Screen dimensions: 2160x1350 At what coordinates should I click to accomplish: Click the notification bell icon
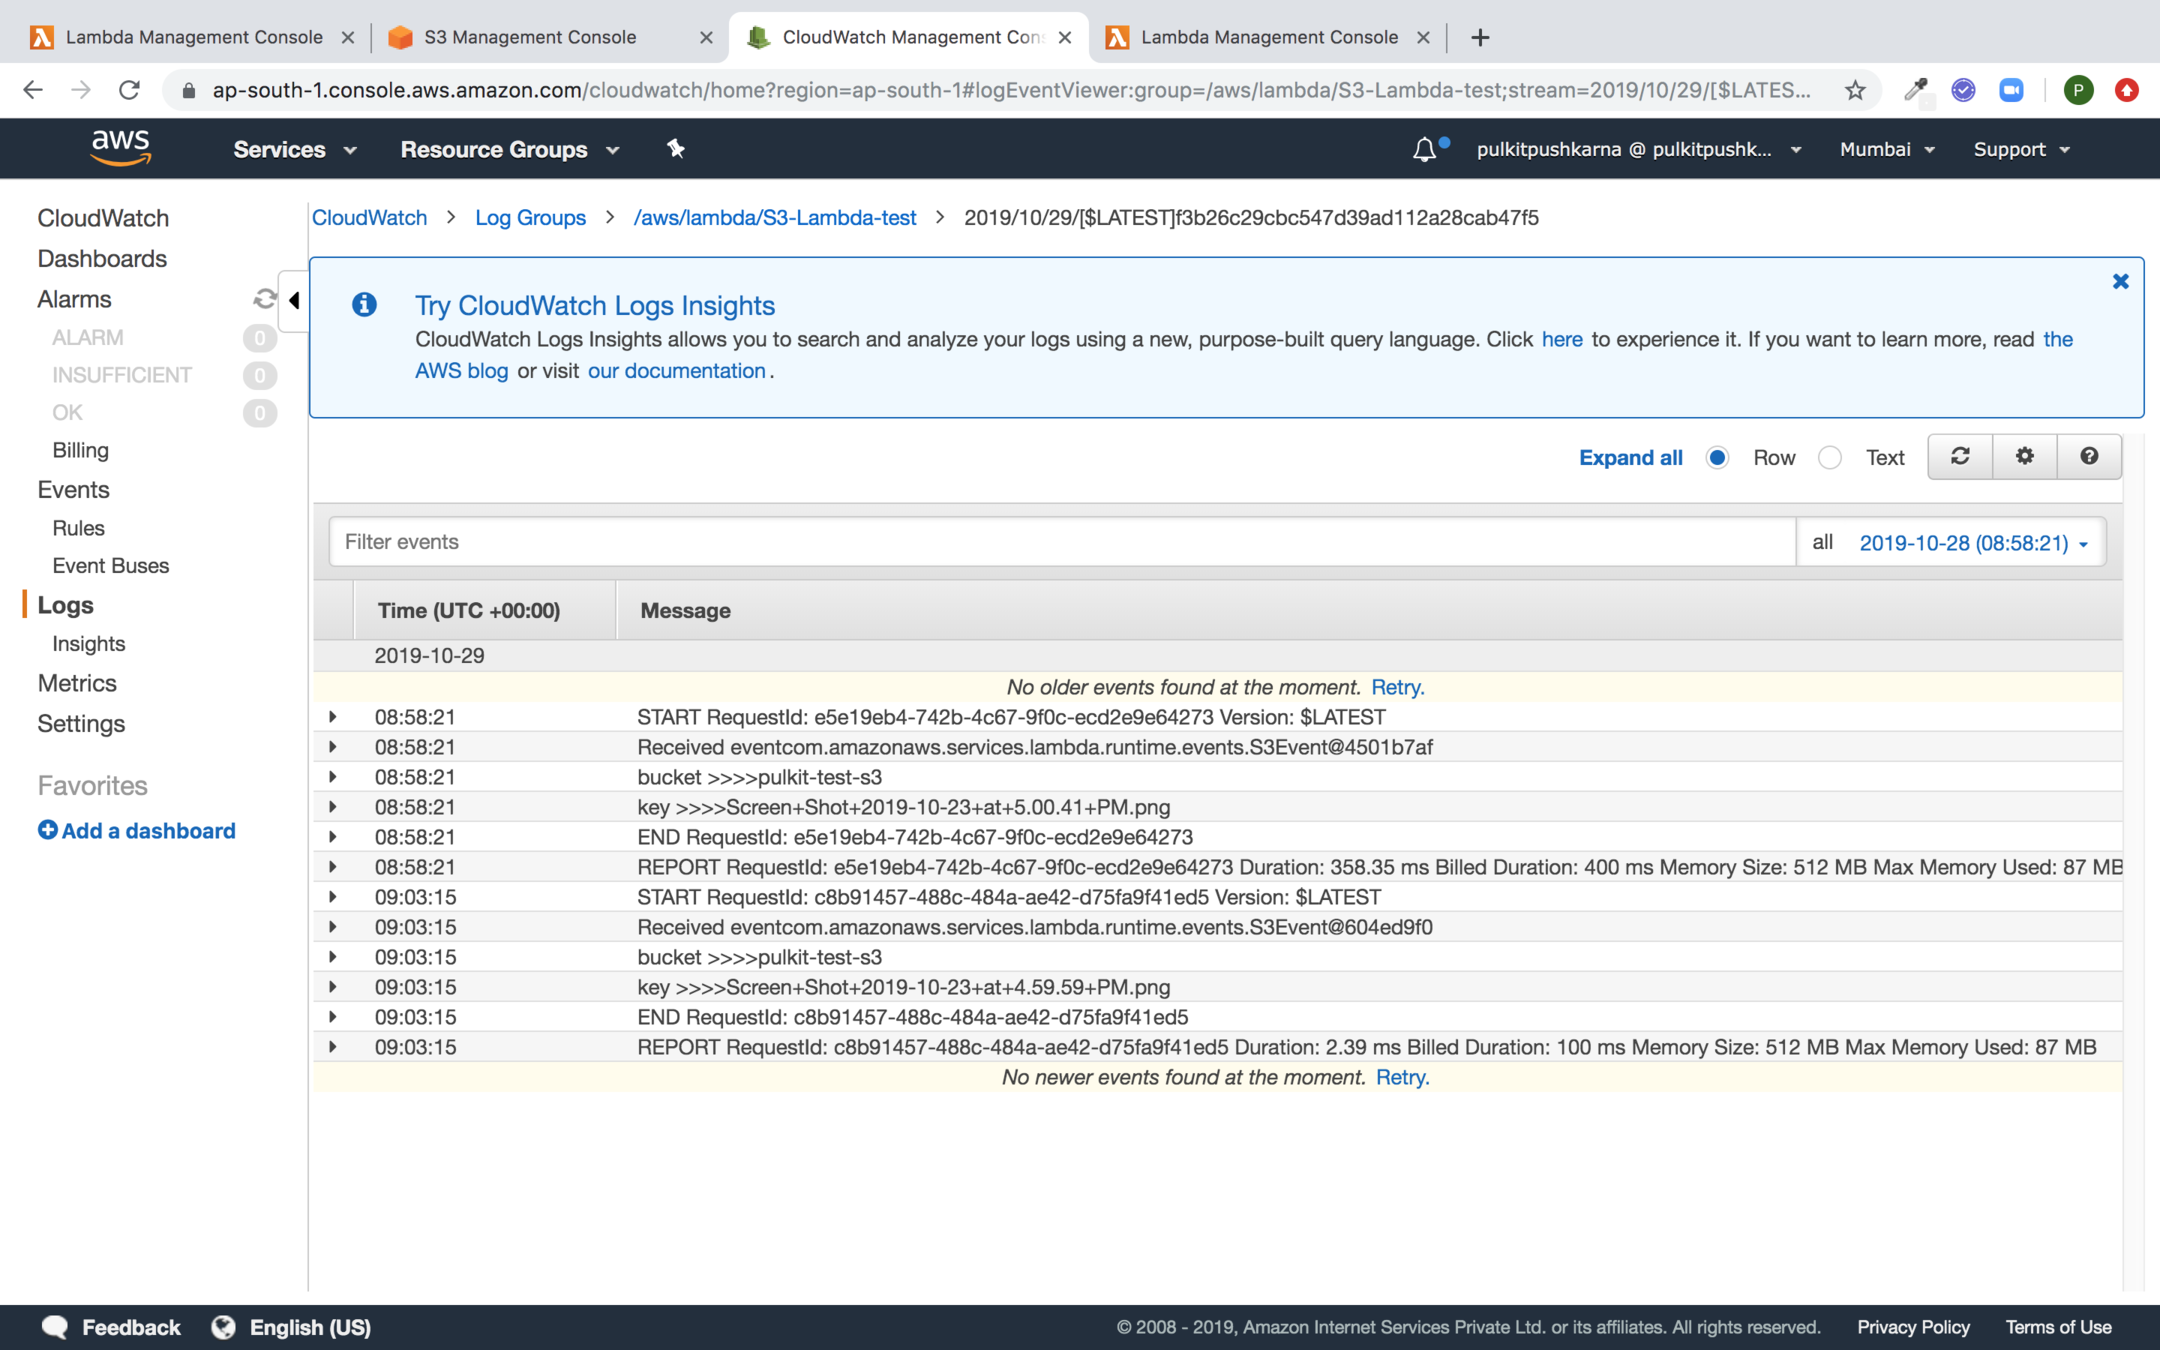point(1424,150)
